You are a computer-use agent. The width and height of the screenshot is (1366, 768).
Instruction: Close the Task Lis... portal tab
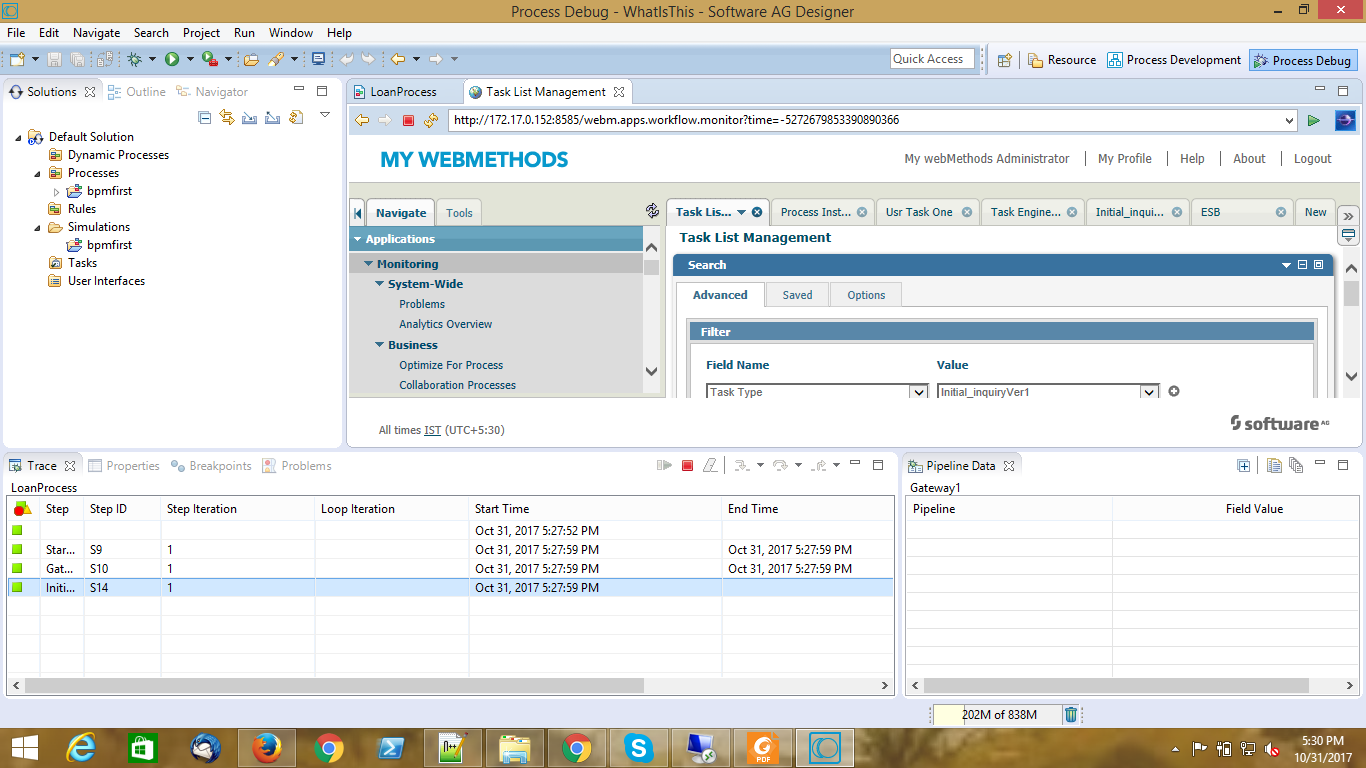(757, 212)
